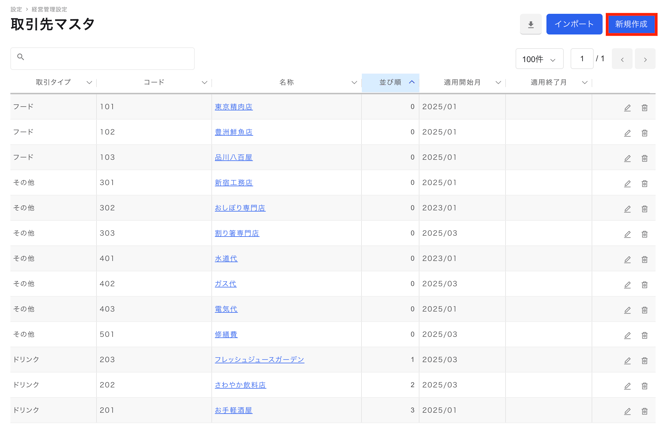Viewport: 670px width, 434px height.
Task: Edit row 203 with pencil icon
Action: [627, 361]
